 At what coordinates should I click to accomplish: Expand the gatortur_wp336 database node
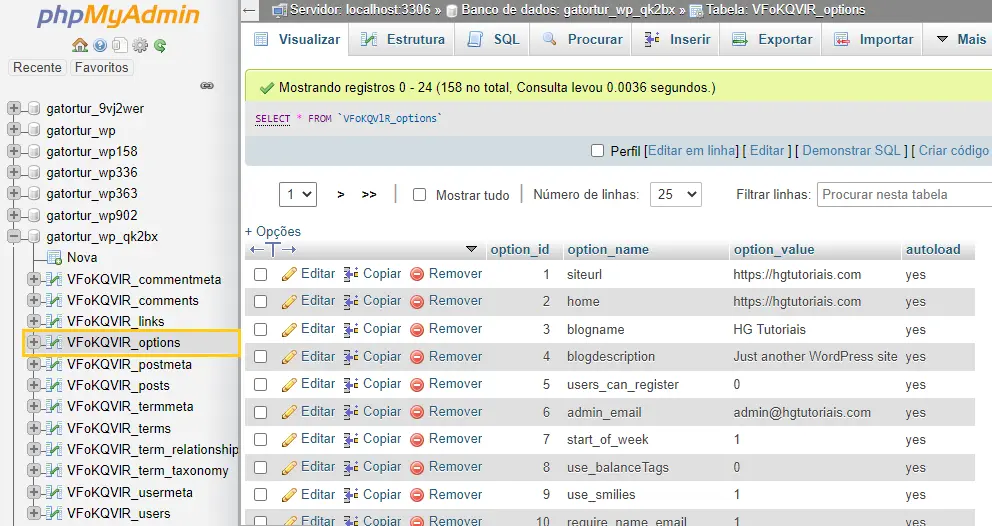pyautogui.click(x=14, y=172)
